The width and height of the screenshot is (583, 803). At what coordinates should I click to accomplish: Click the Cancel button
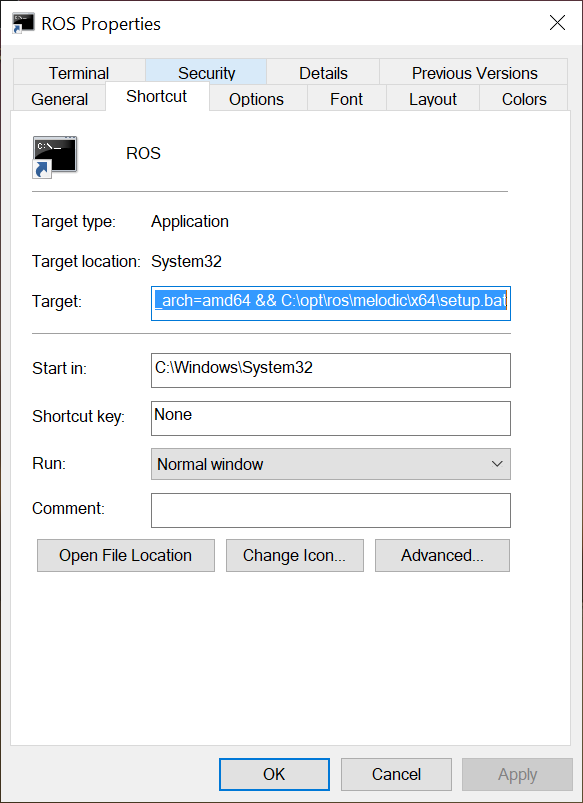coord(396,774)
